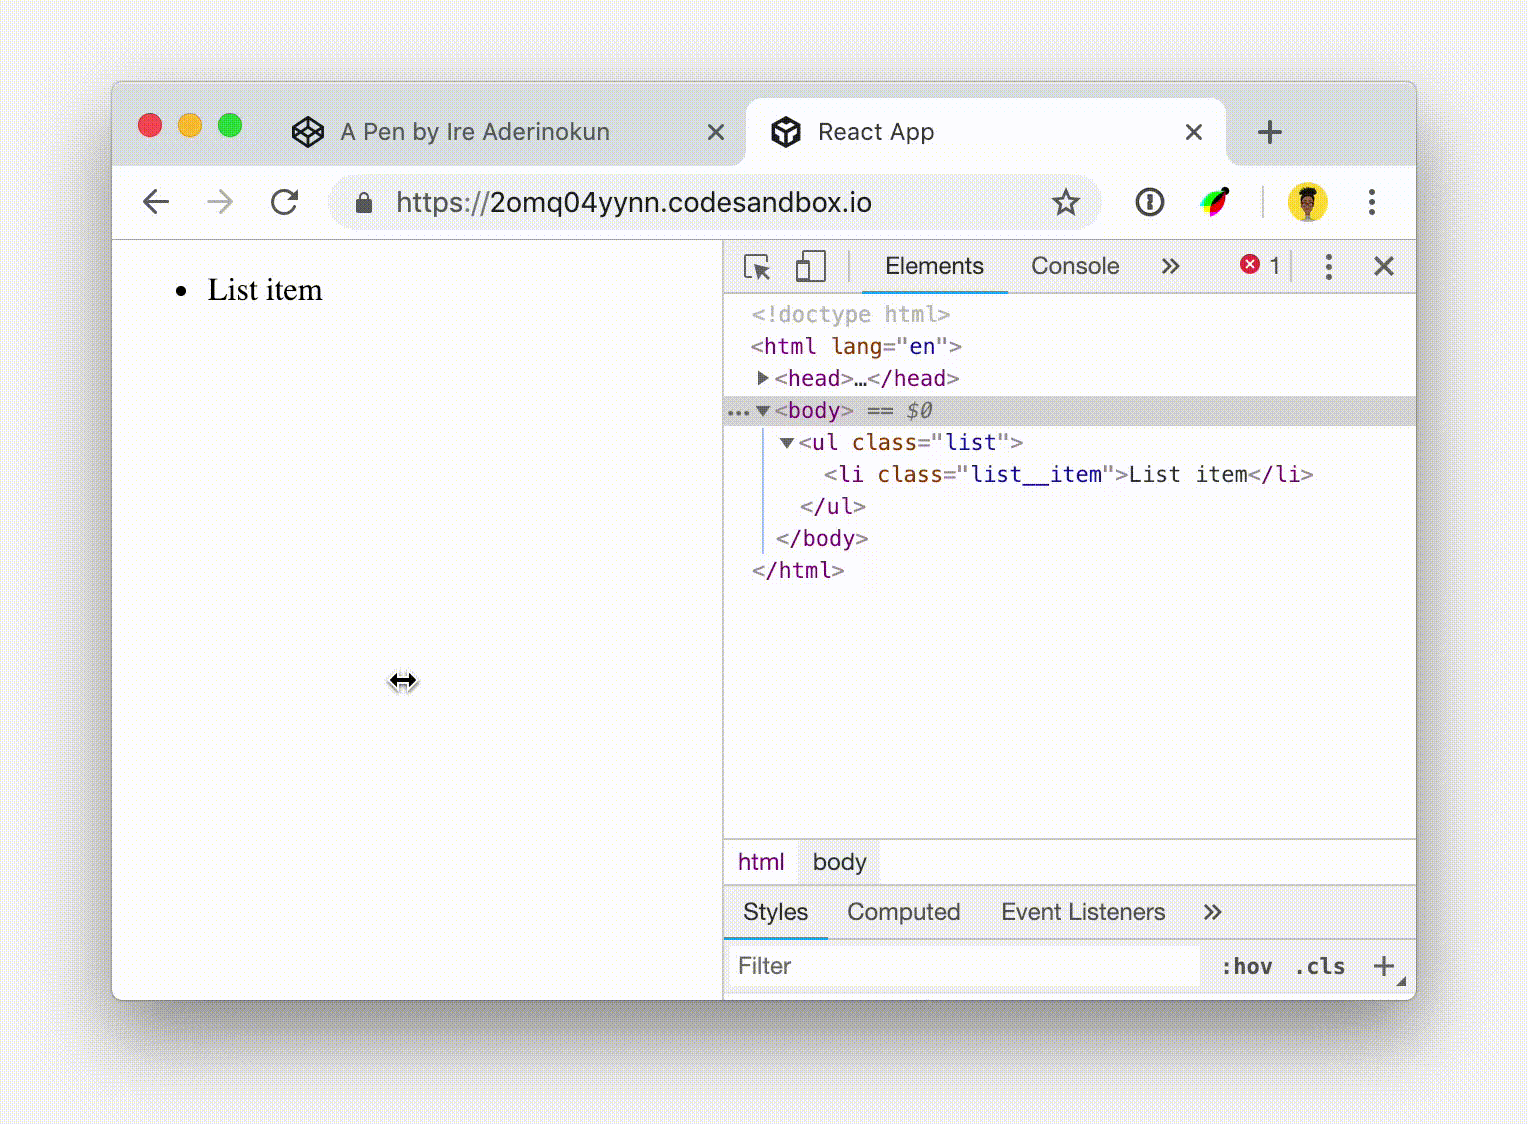Toggle the device toolbar icon
1528x1124 pixels.
810,266
